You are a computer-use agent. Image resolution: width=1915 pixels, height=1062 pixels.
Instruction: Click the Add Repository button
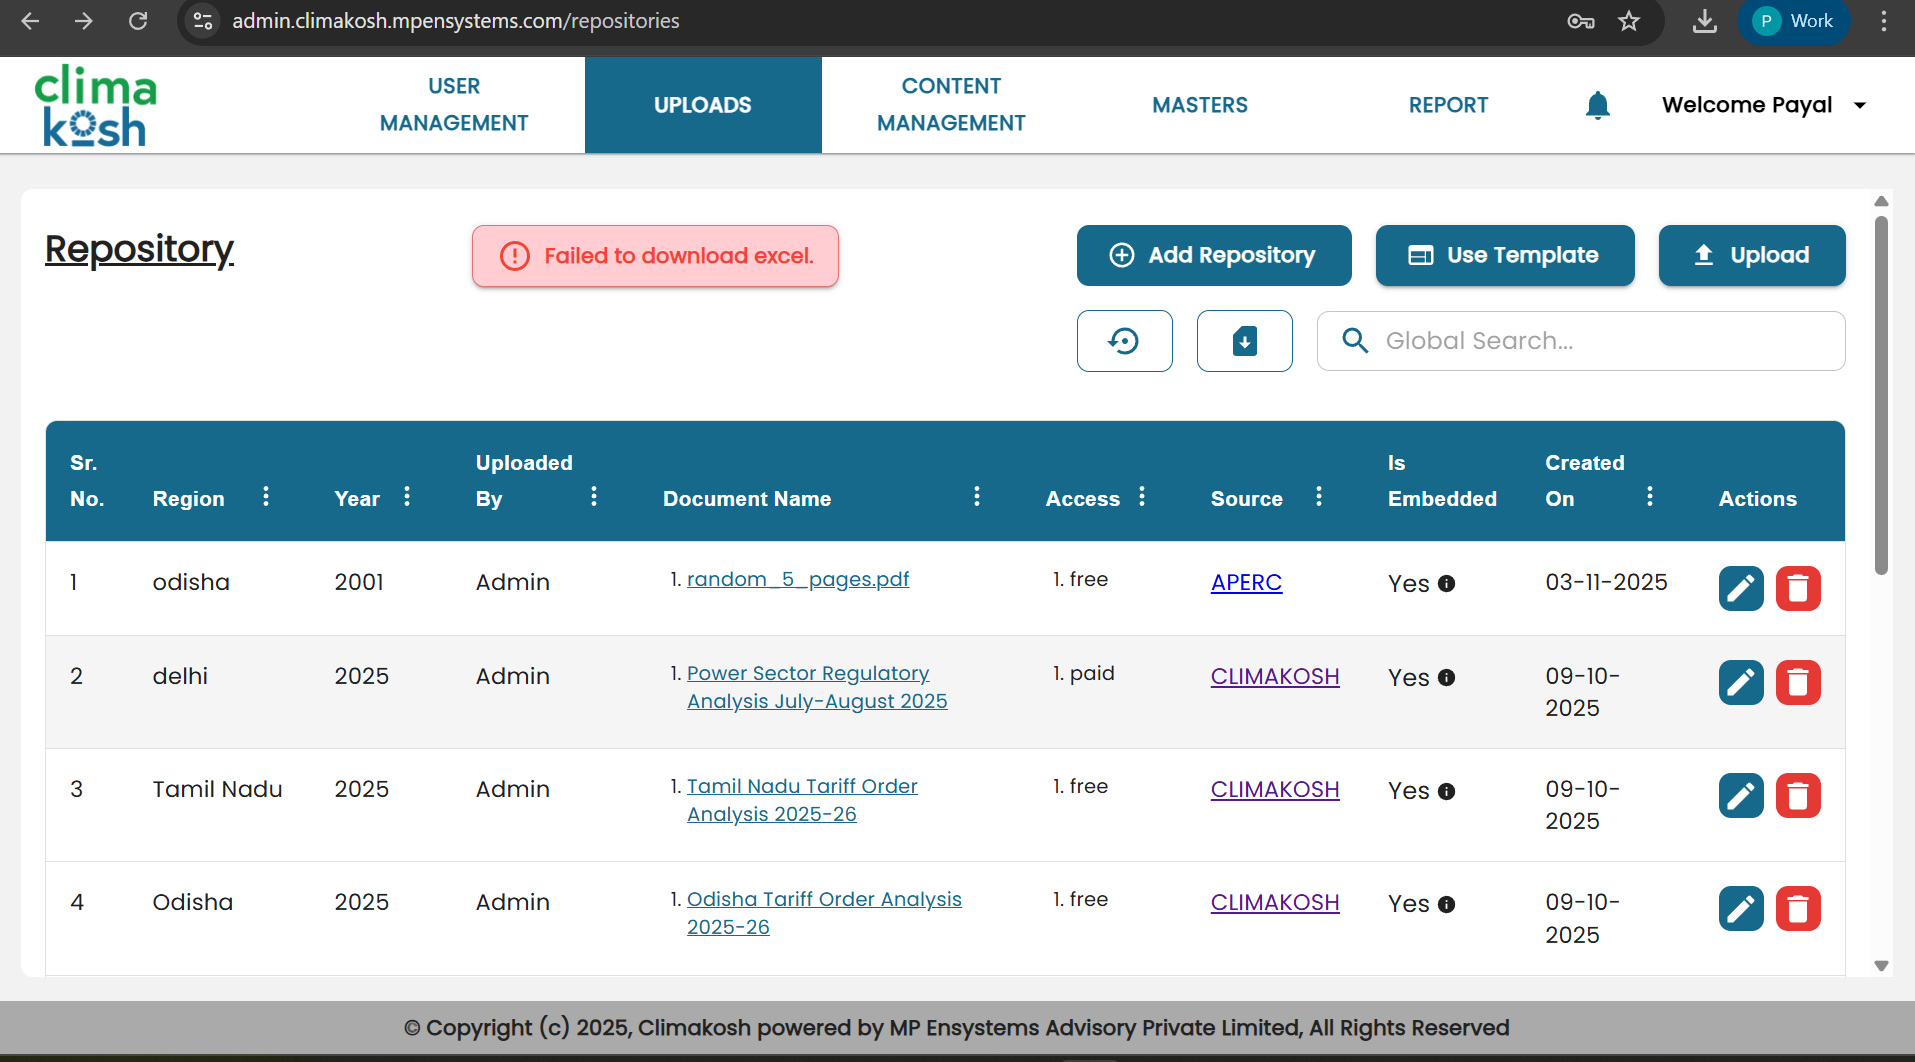pos(1213,256)
